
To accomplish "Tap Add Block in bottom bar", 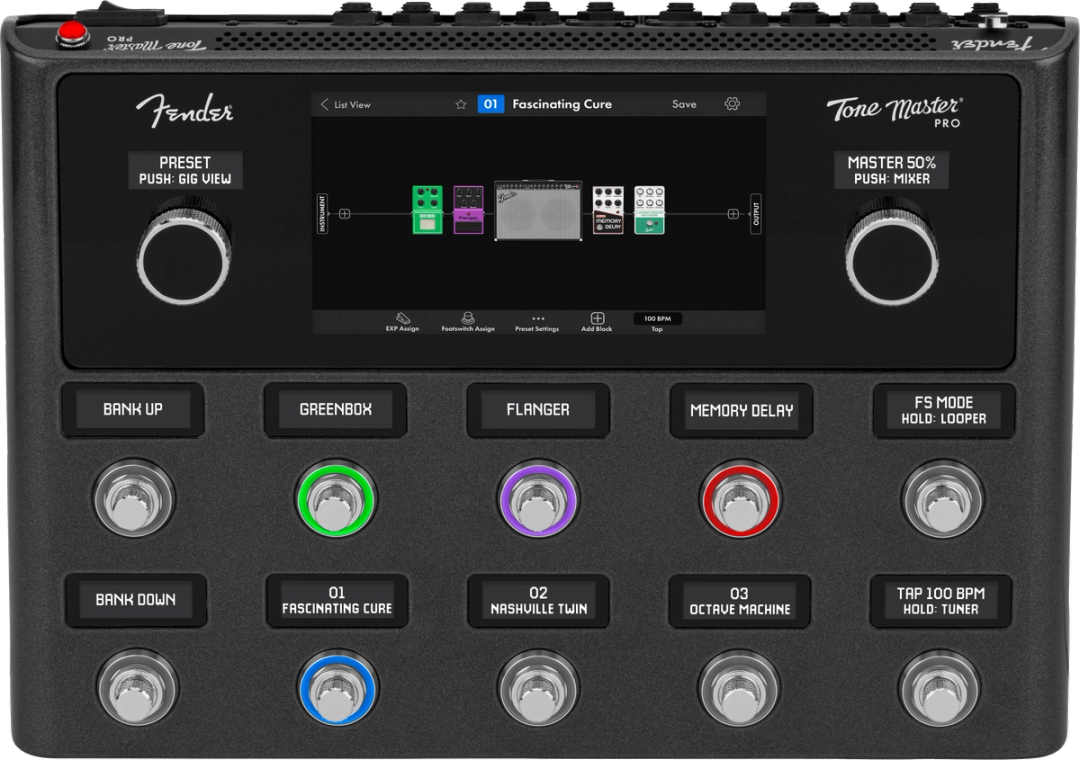I will [596, 322].
